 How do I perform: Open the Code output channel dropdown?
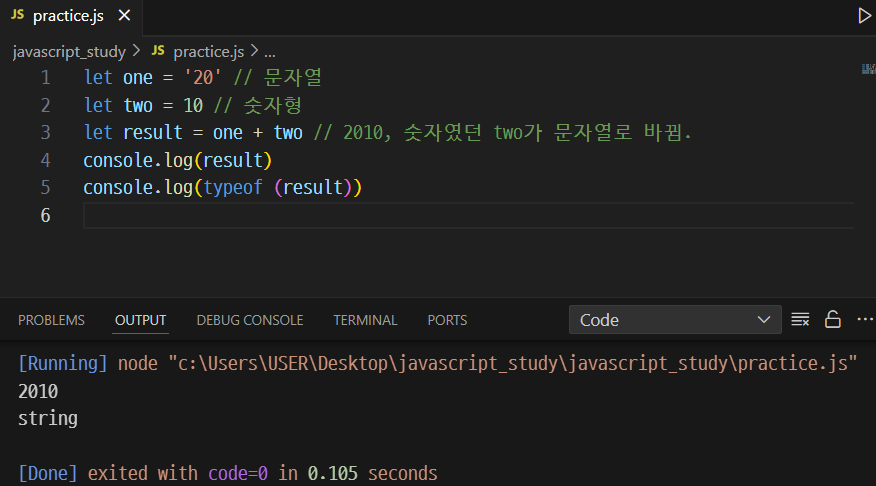[x=675, y=320]
